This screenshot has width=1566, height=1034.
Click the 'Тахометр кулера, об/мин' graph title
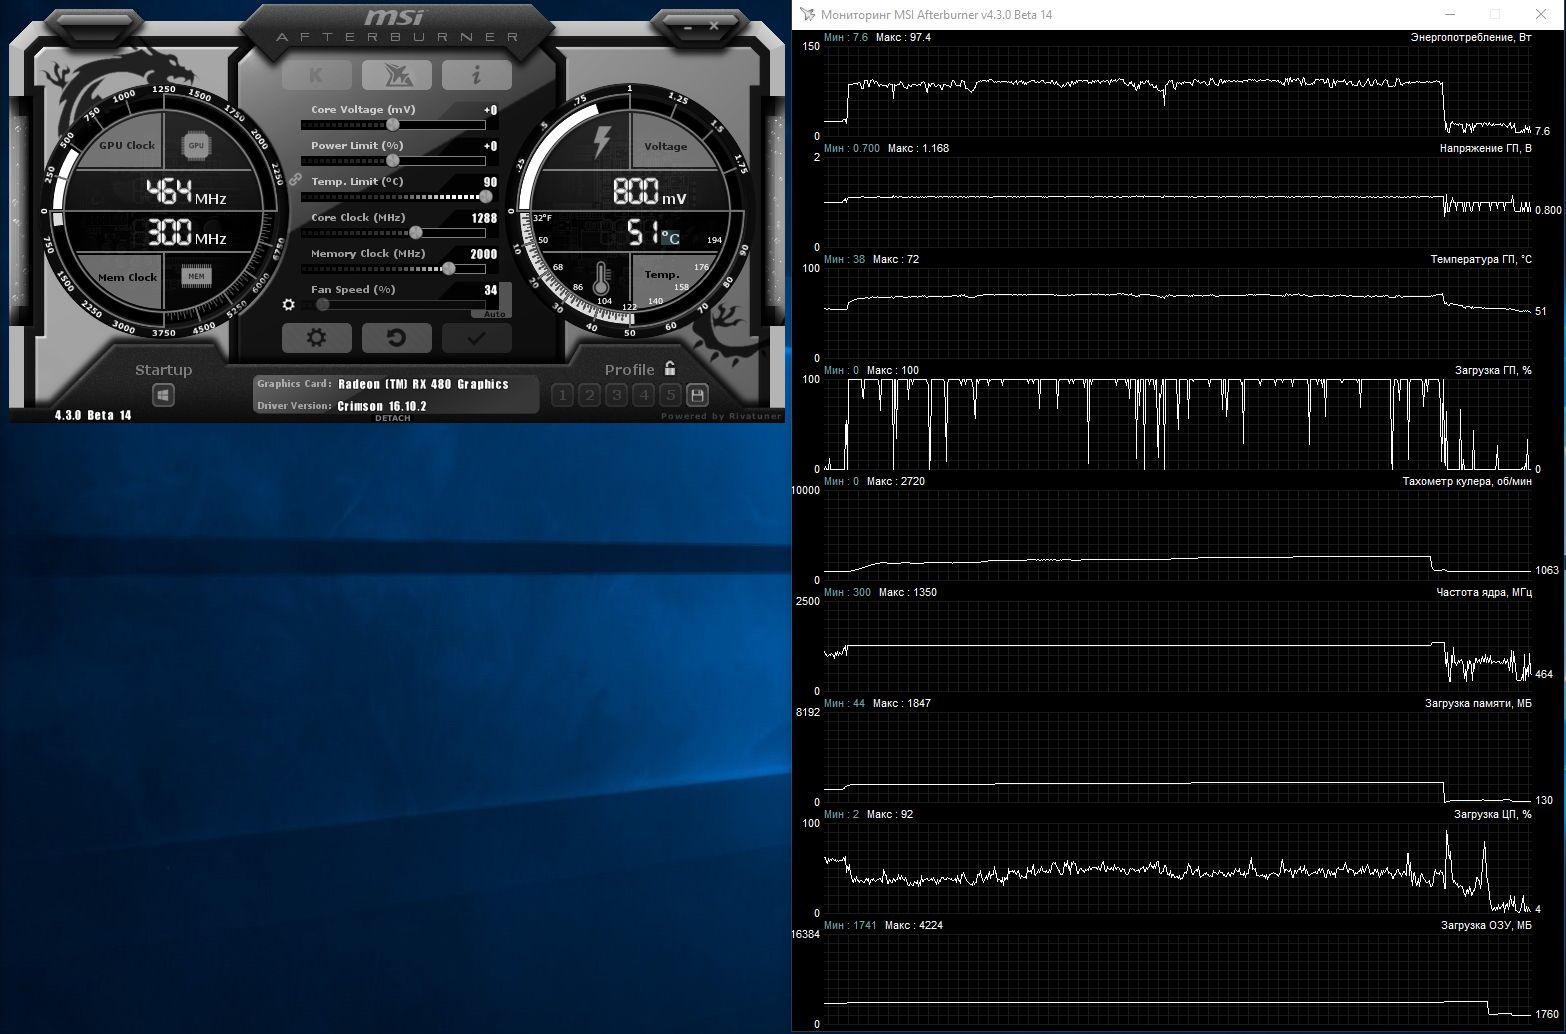tap(1467, 481)
